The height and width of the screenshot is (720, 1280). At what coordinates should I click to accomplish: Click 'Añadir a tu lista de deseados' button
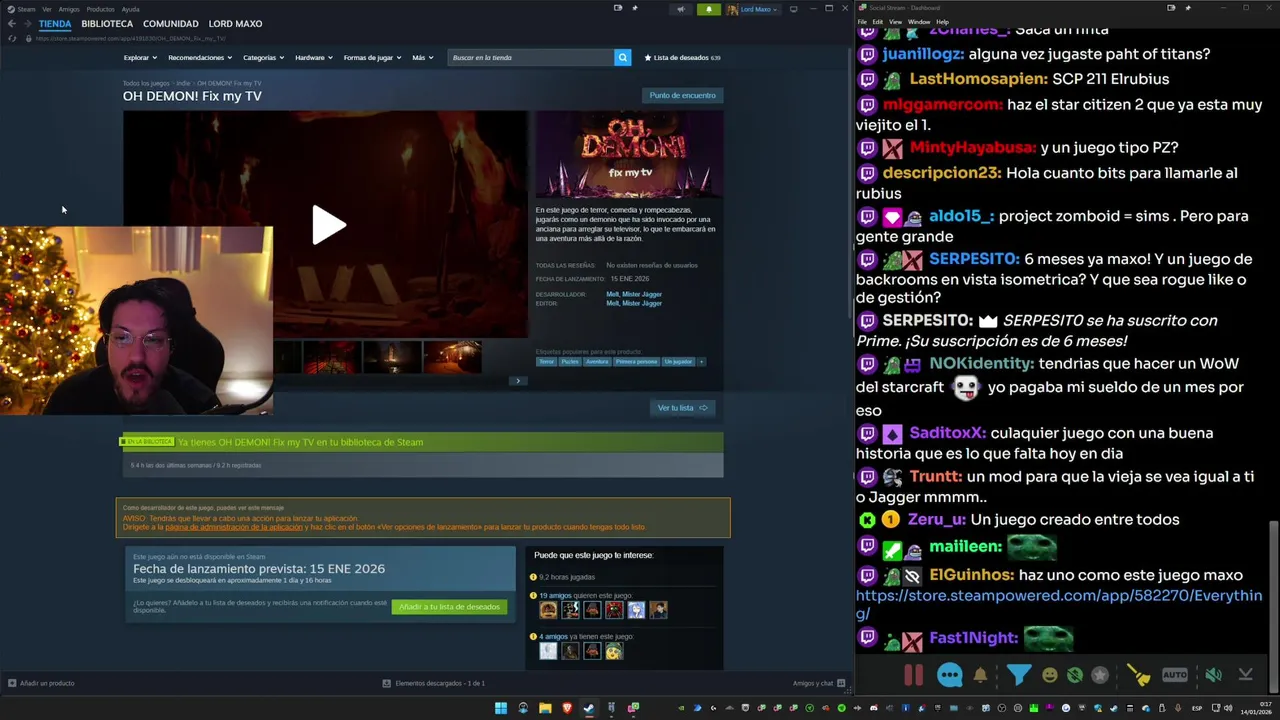(x=449, y=606)
